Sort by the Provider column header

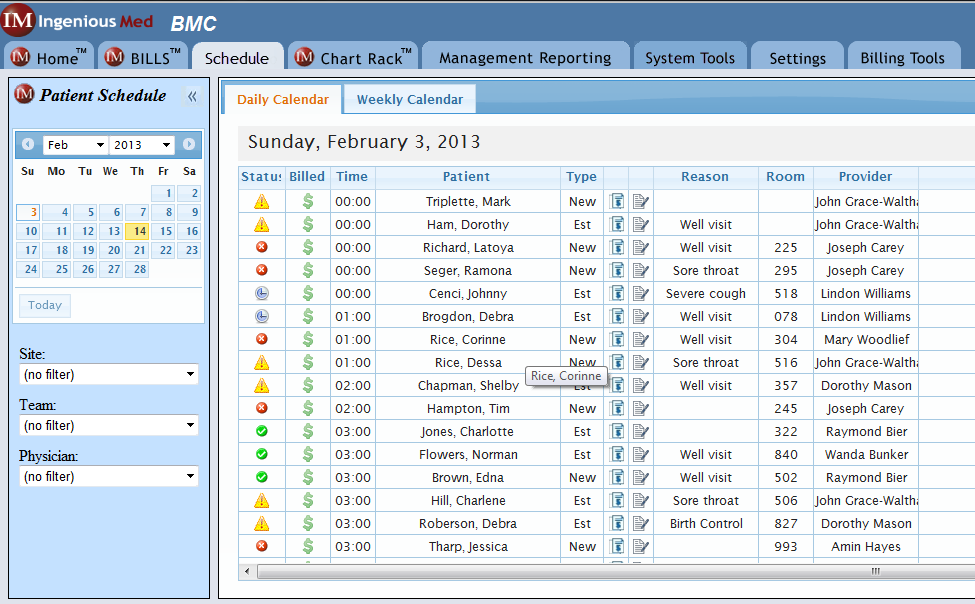[866, 177]
